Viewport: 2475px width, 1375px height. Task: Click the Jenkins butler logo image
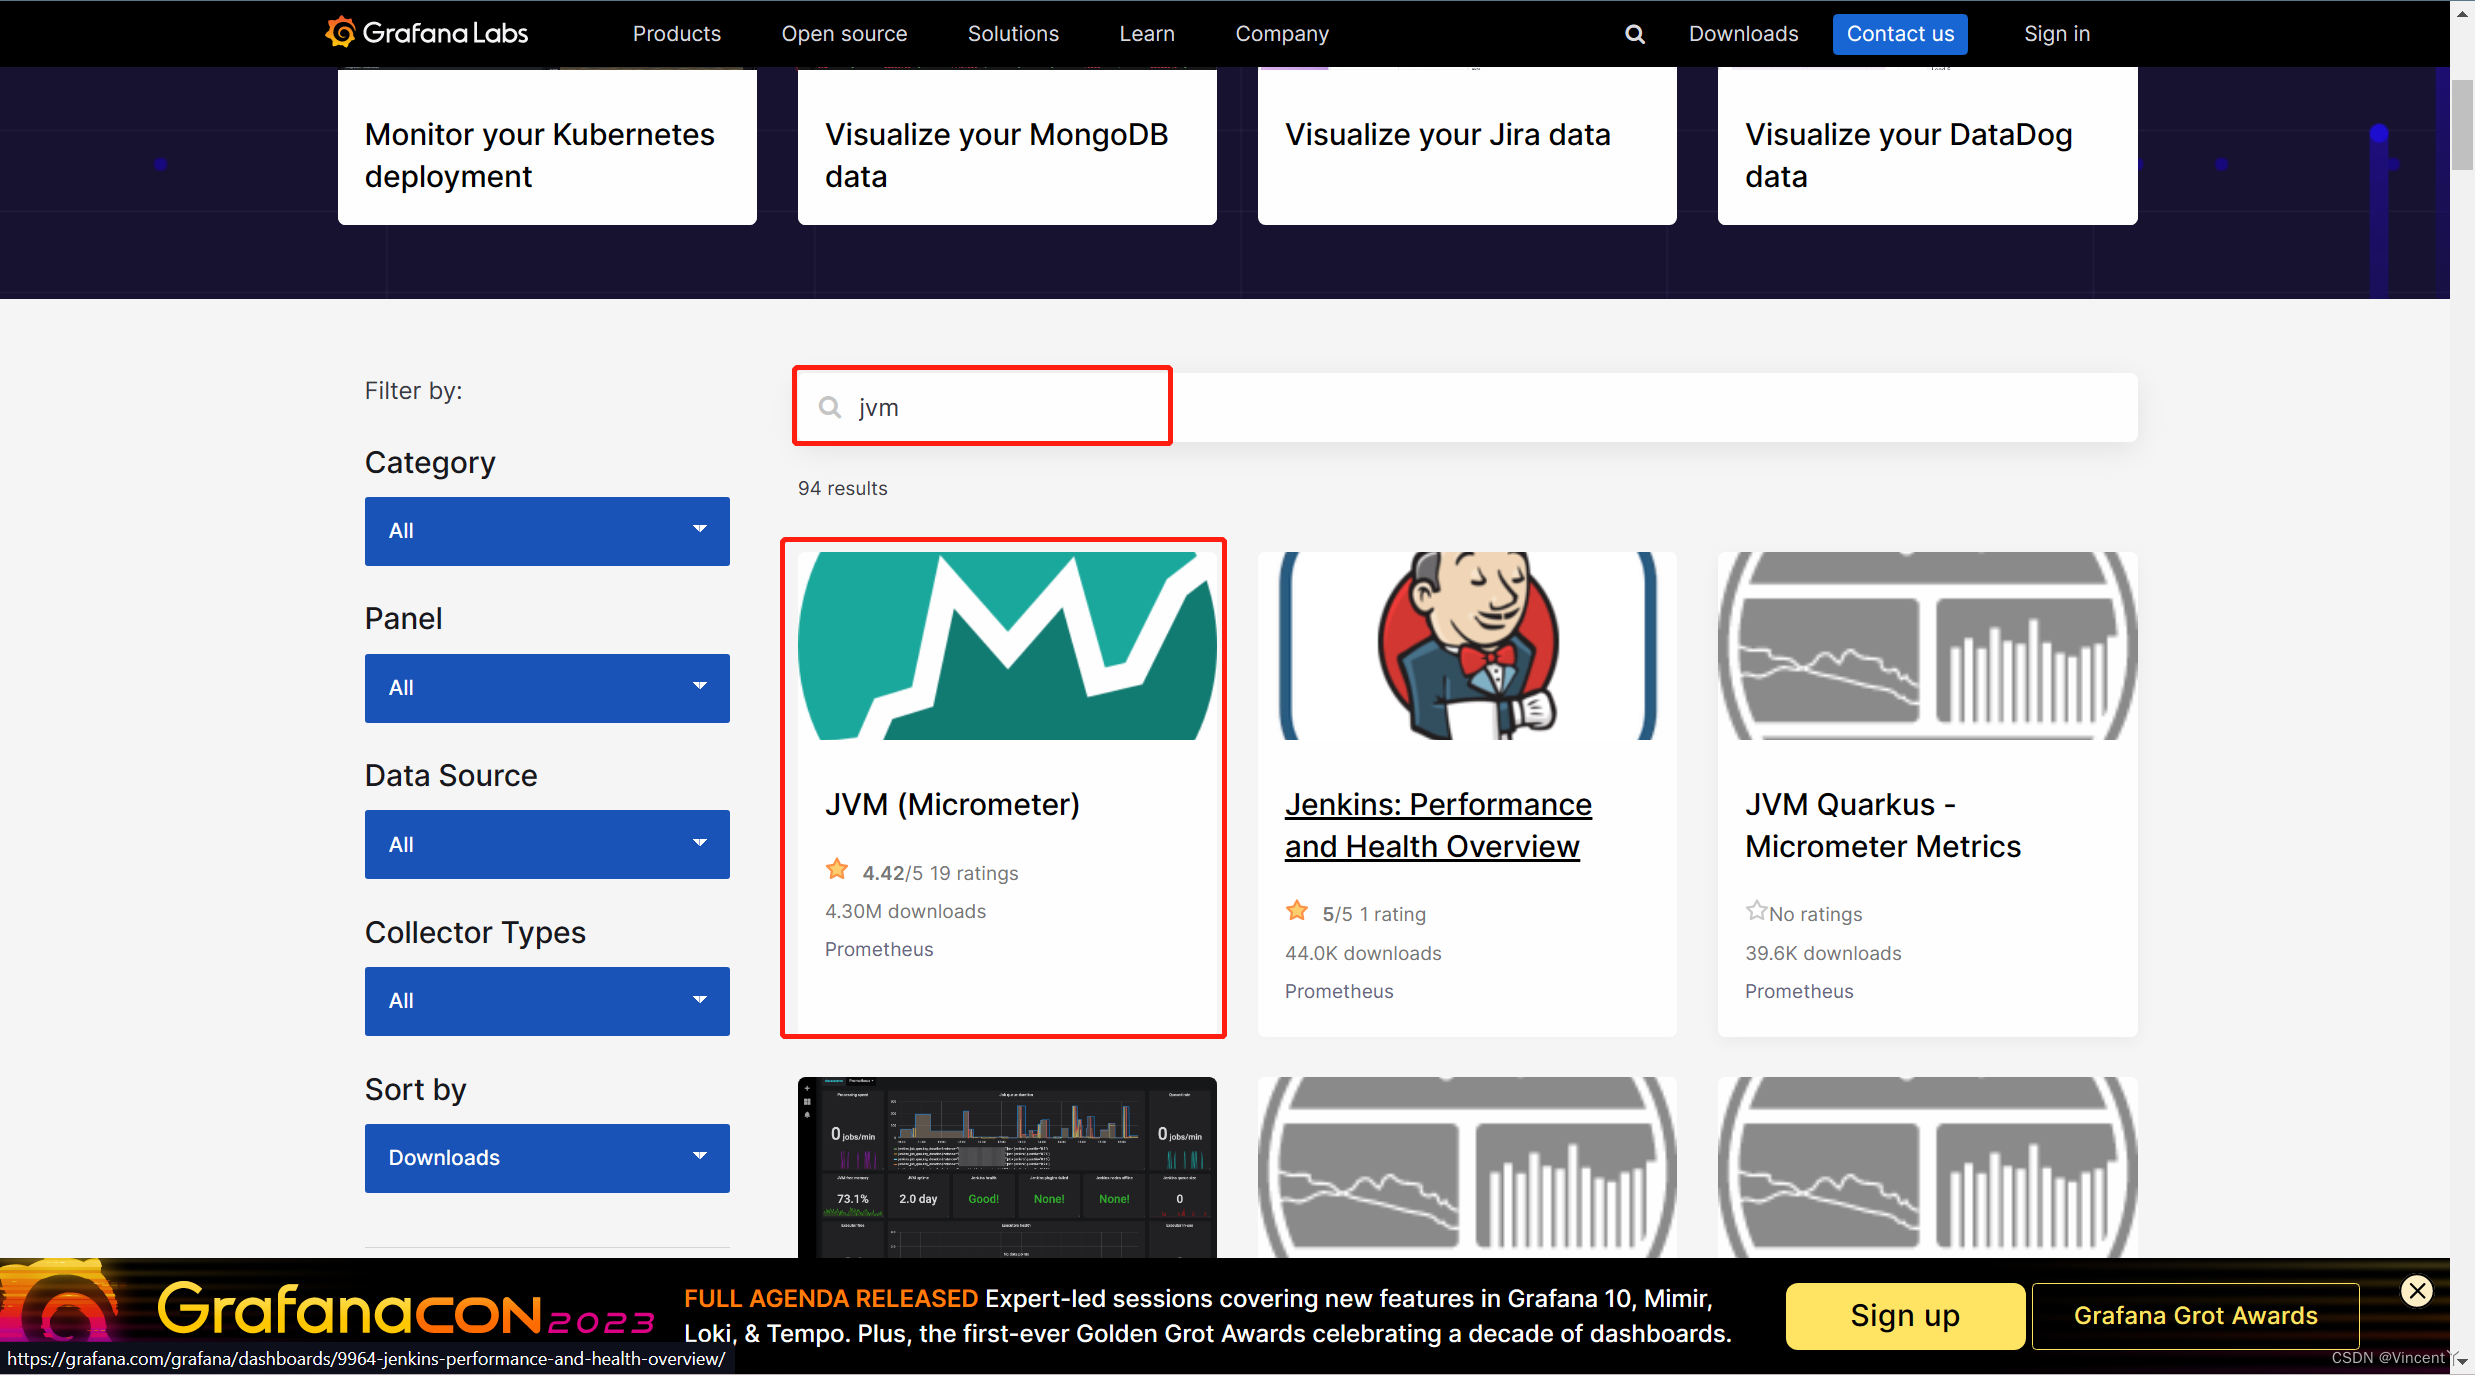1467,646
